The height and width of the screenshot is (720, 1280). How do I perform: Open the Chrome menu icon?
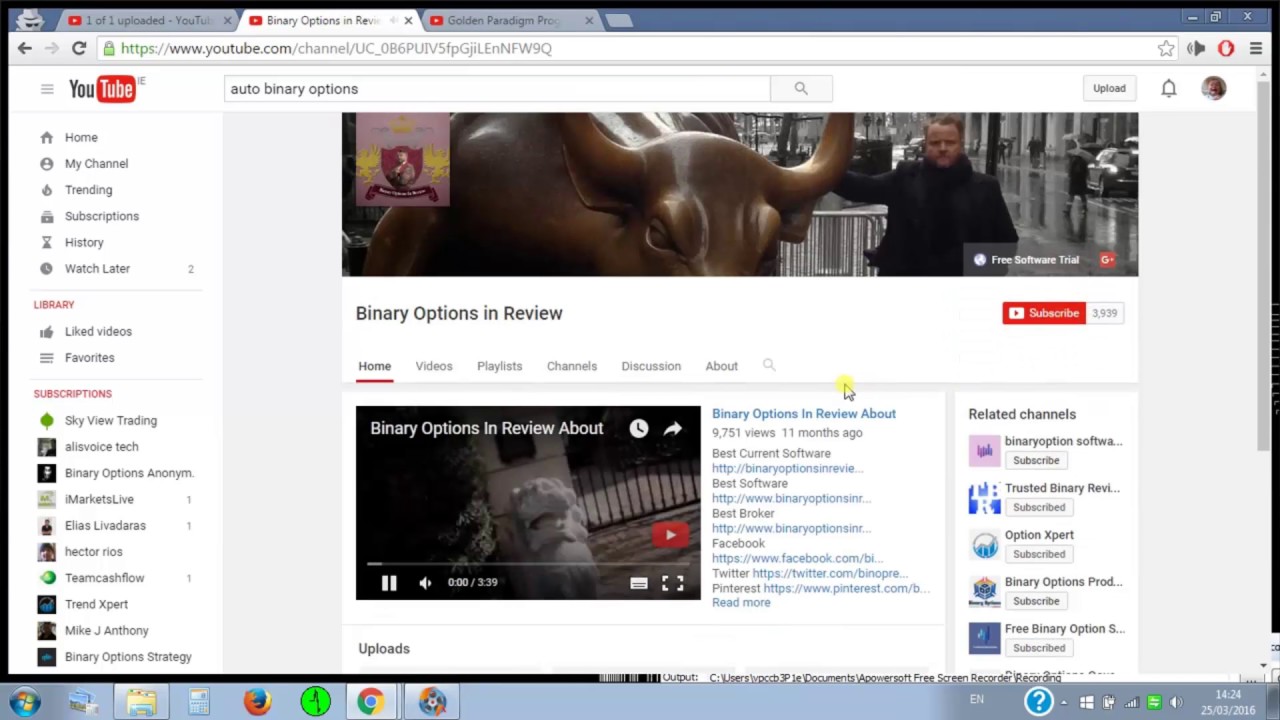pos(1255,48)
